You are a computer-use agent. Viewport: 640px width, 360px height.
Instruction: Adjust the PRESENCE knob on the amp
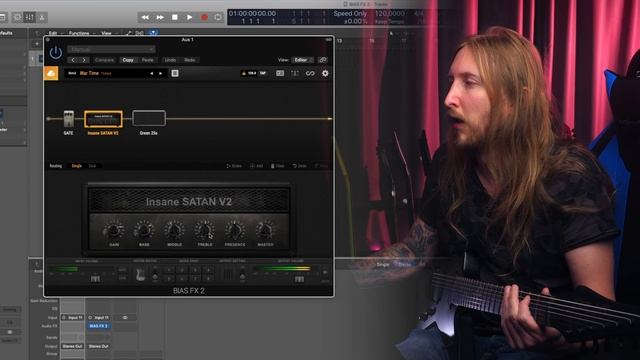[235, 231]
